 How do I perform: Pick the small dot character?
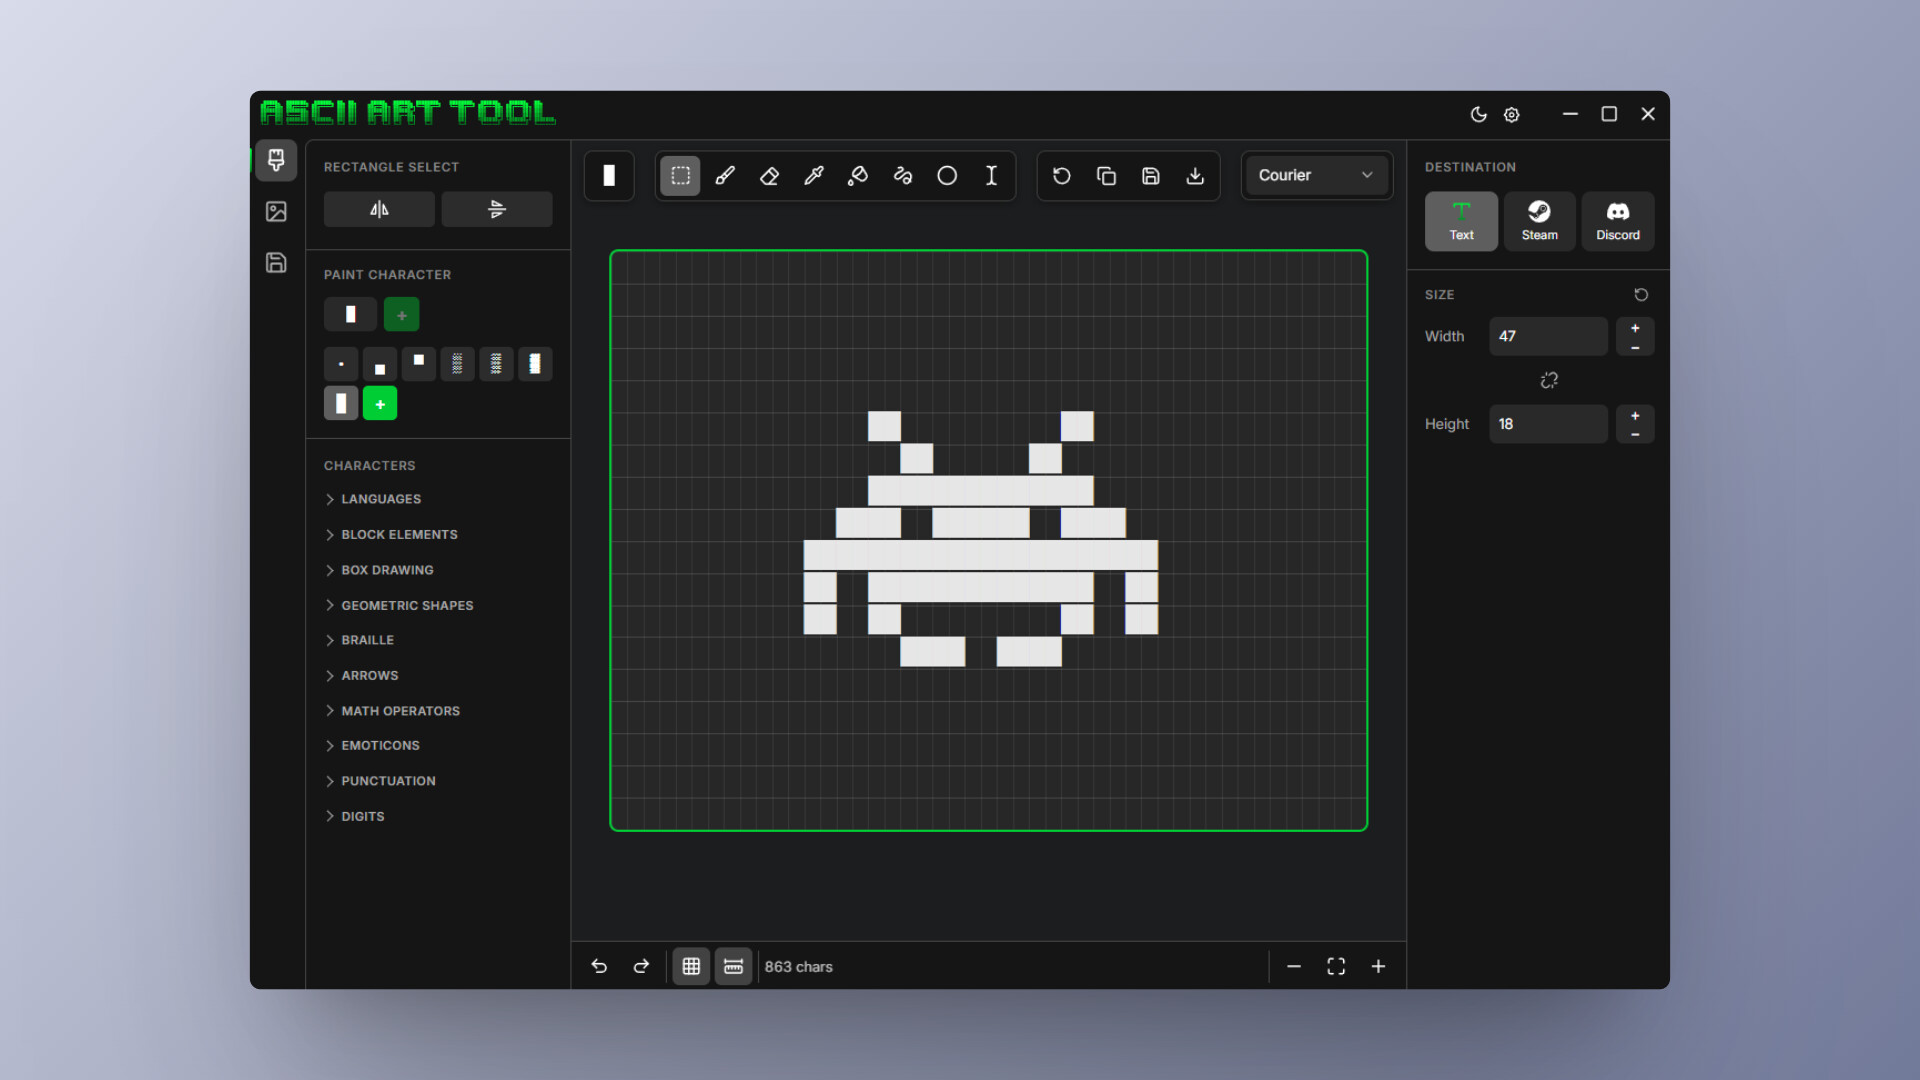pos(341,364)
